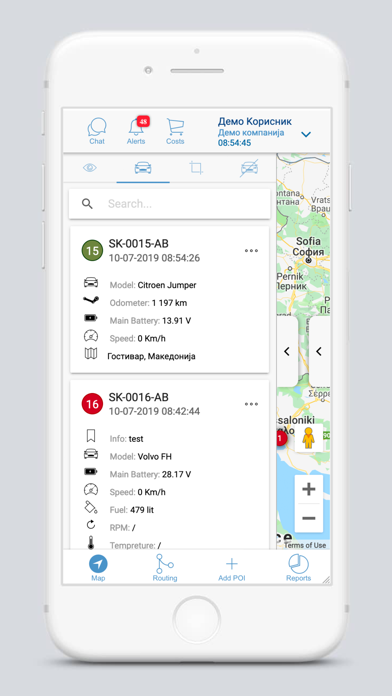Viewport: 392px width, 696px height.
Task: Click the Search input field
Action: pyautogui.click(x=170, y=204)
